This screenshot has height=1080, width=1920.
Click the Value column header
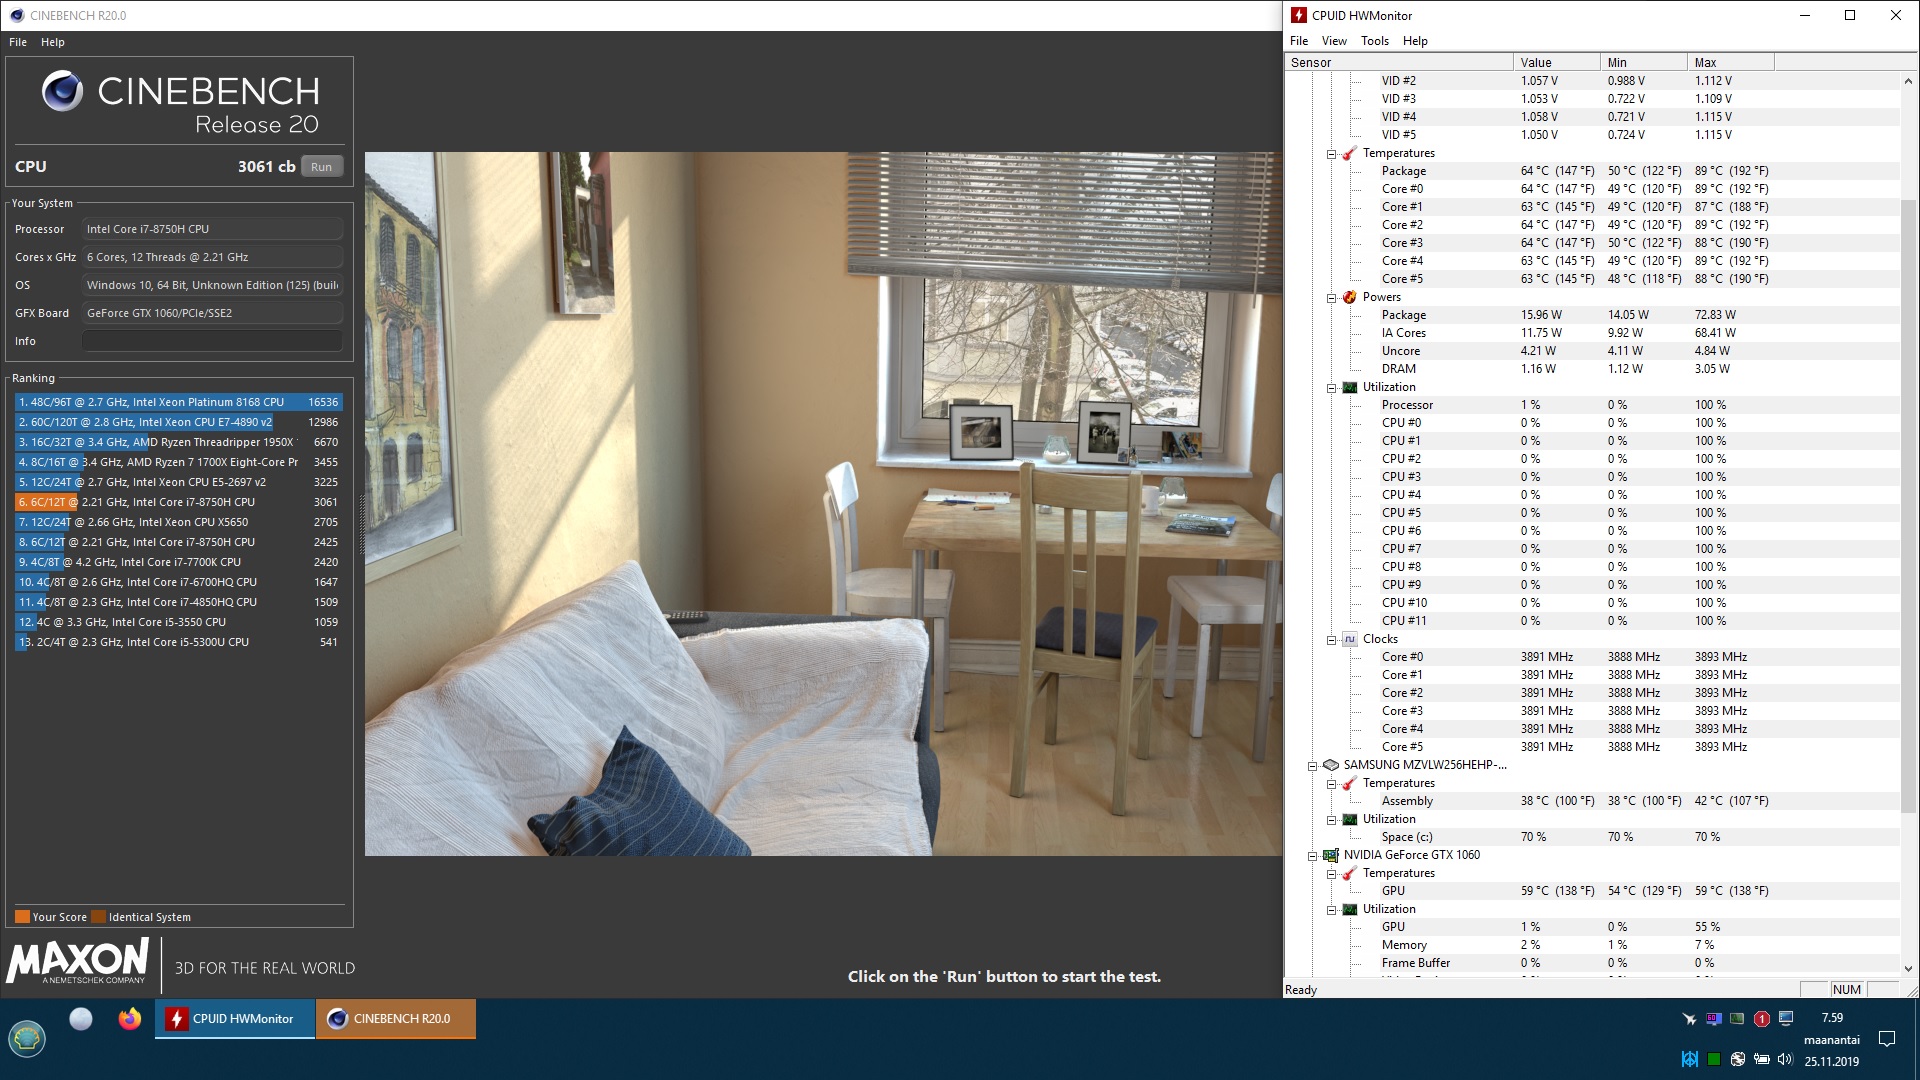(1556, 62)
